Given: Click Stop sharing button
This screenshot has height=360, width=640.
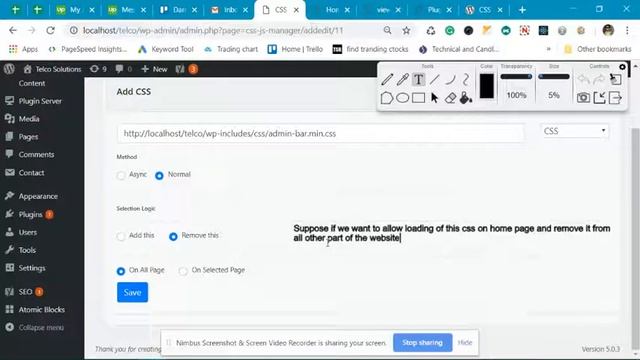Looking at the screenshot, I should coord(422,342).
